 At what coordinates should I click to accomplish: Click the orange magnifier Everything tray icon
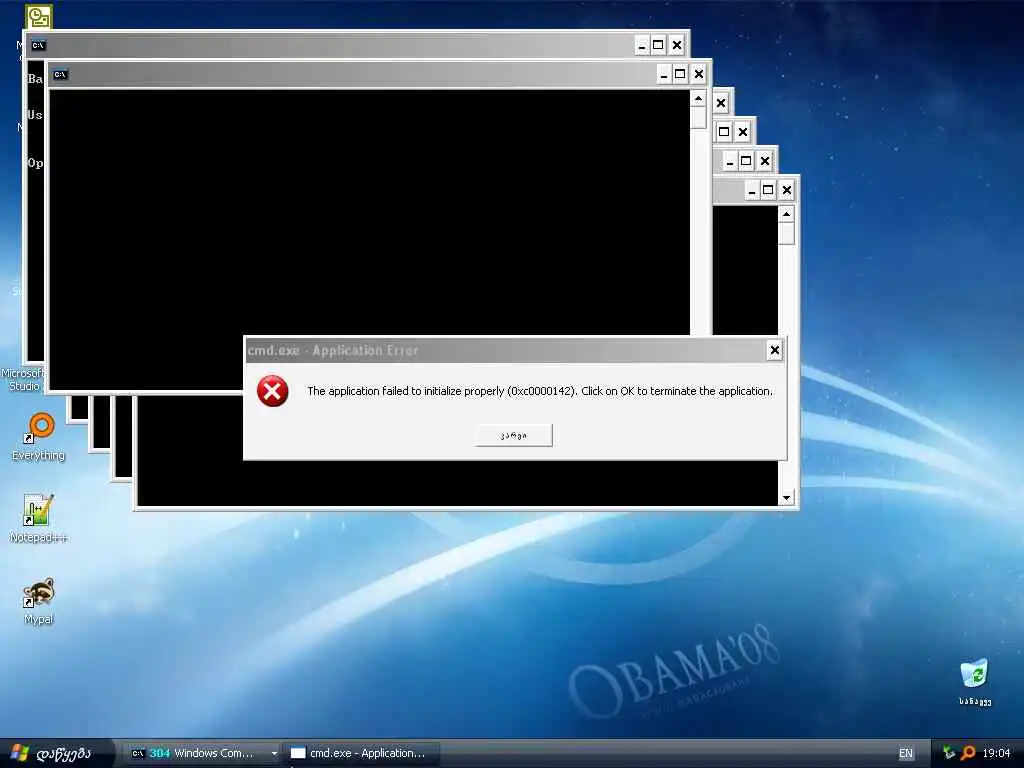point(968,753)
